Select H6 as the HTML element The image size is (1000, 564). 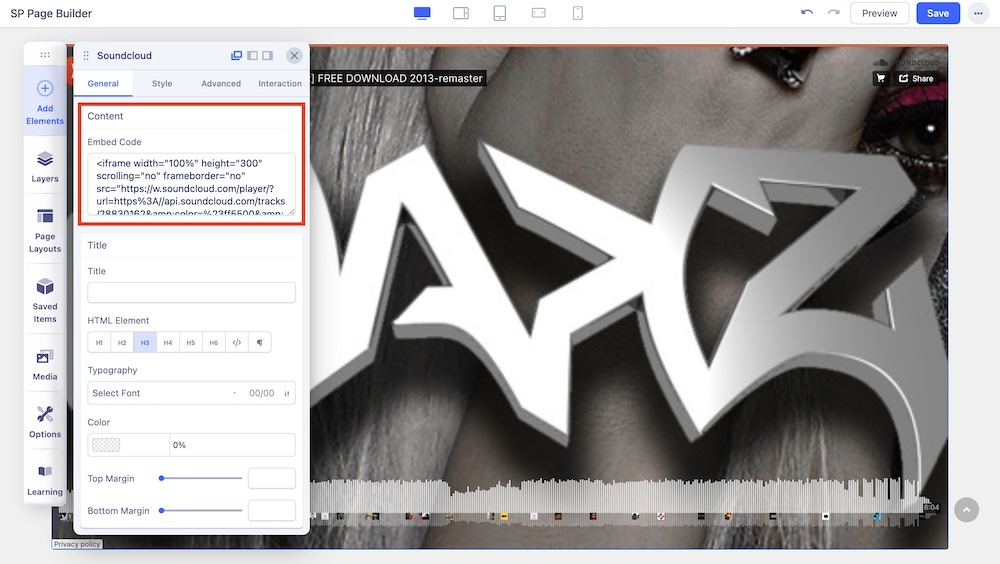(x=214, y=343)
